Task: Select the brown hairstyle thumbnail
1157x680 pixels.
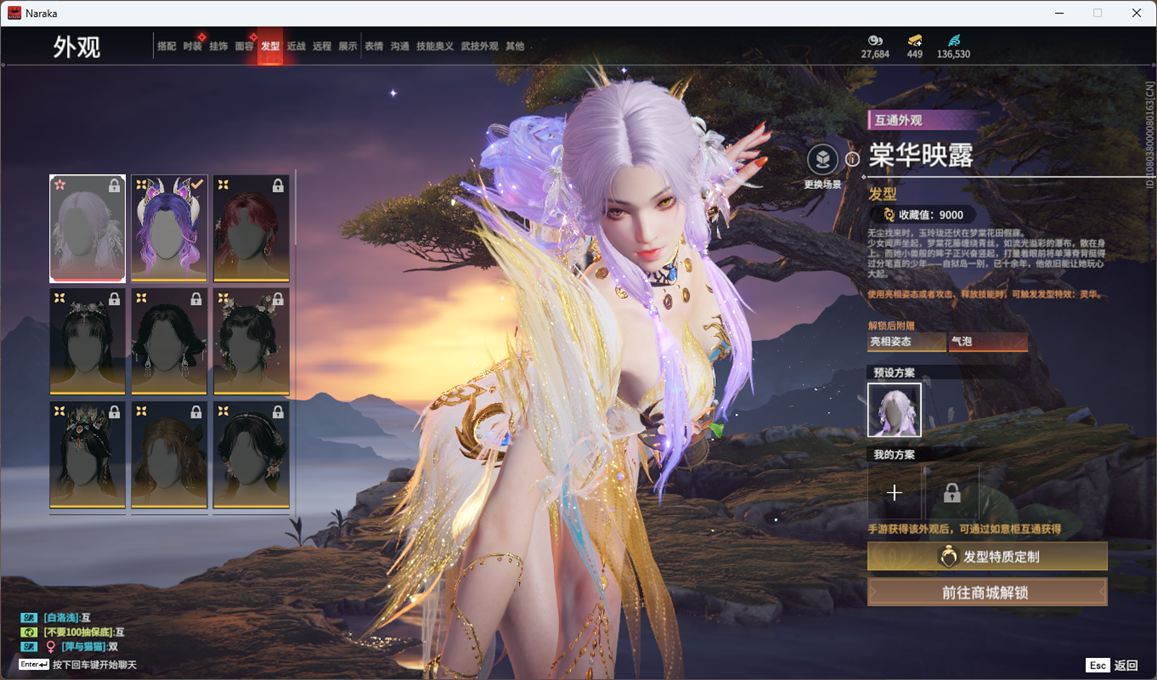Action: pos(169,455)
